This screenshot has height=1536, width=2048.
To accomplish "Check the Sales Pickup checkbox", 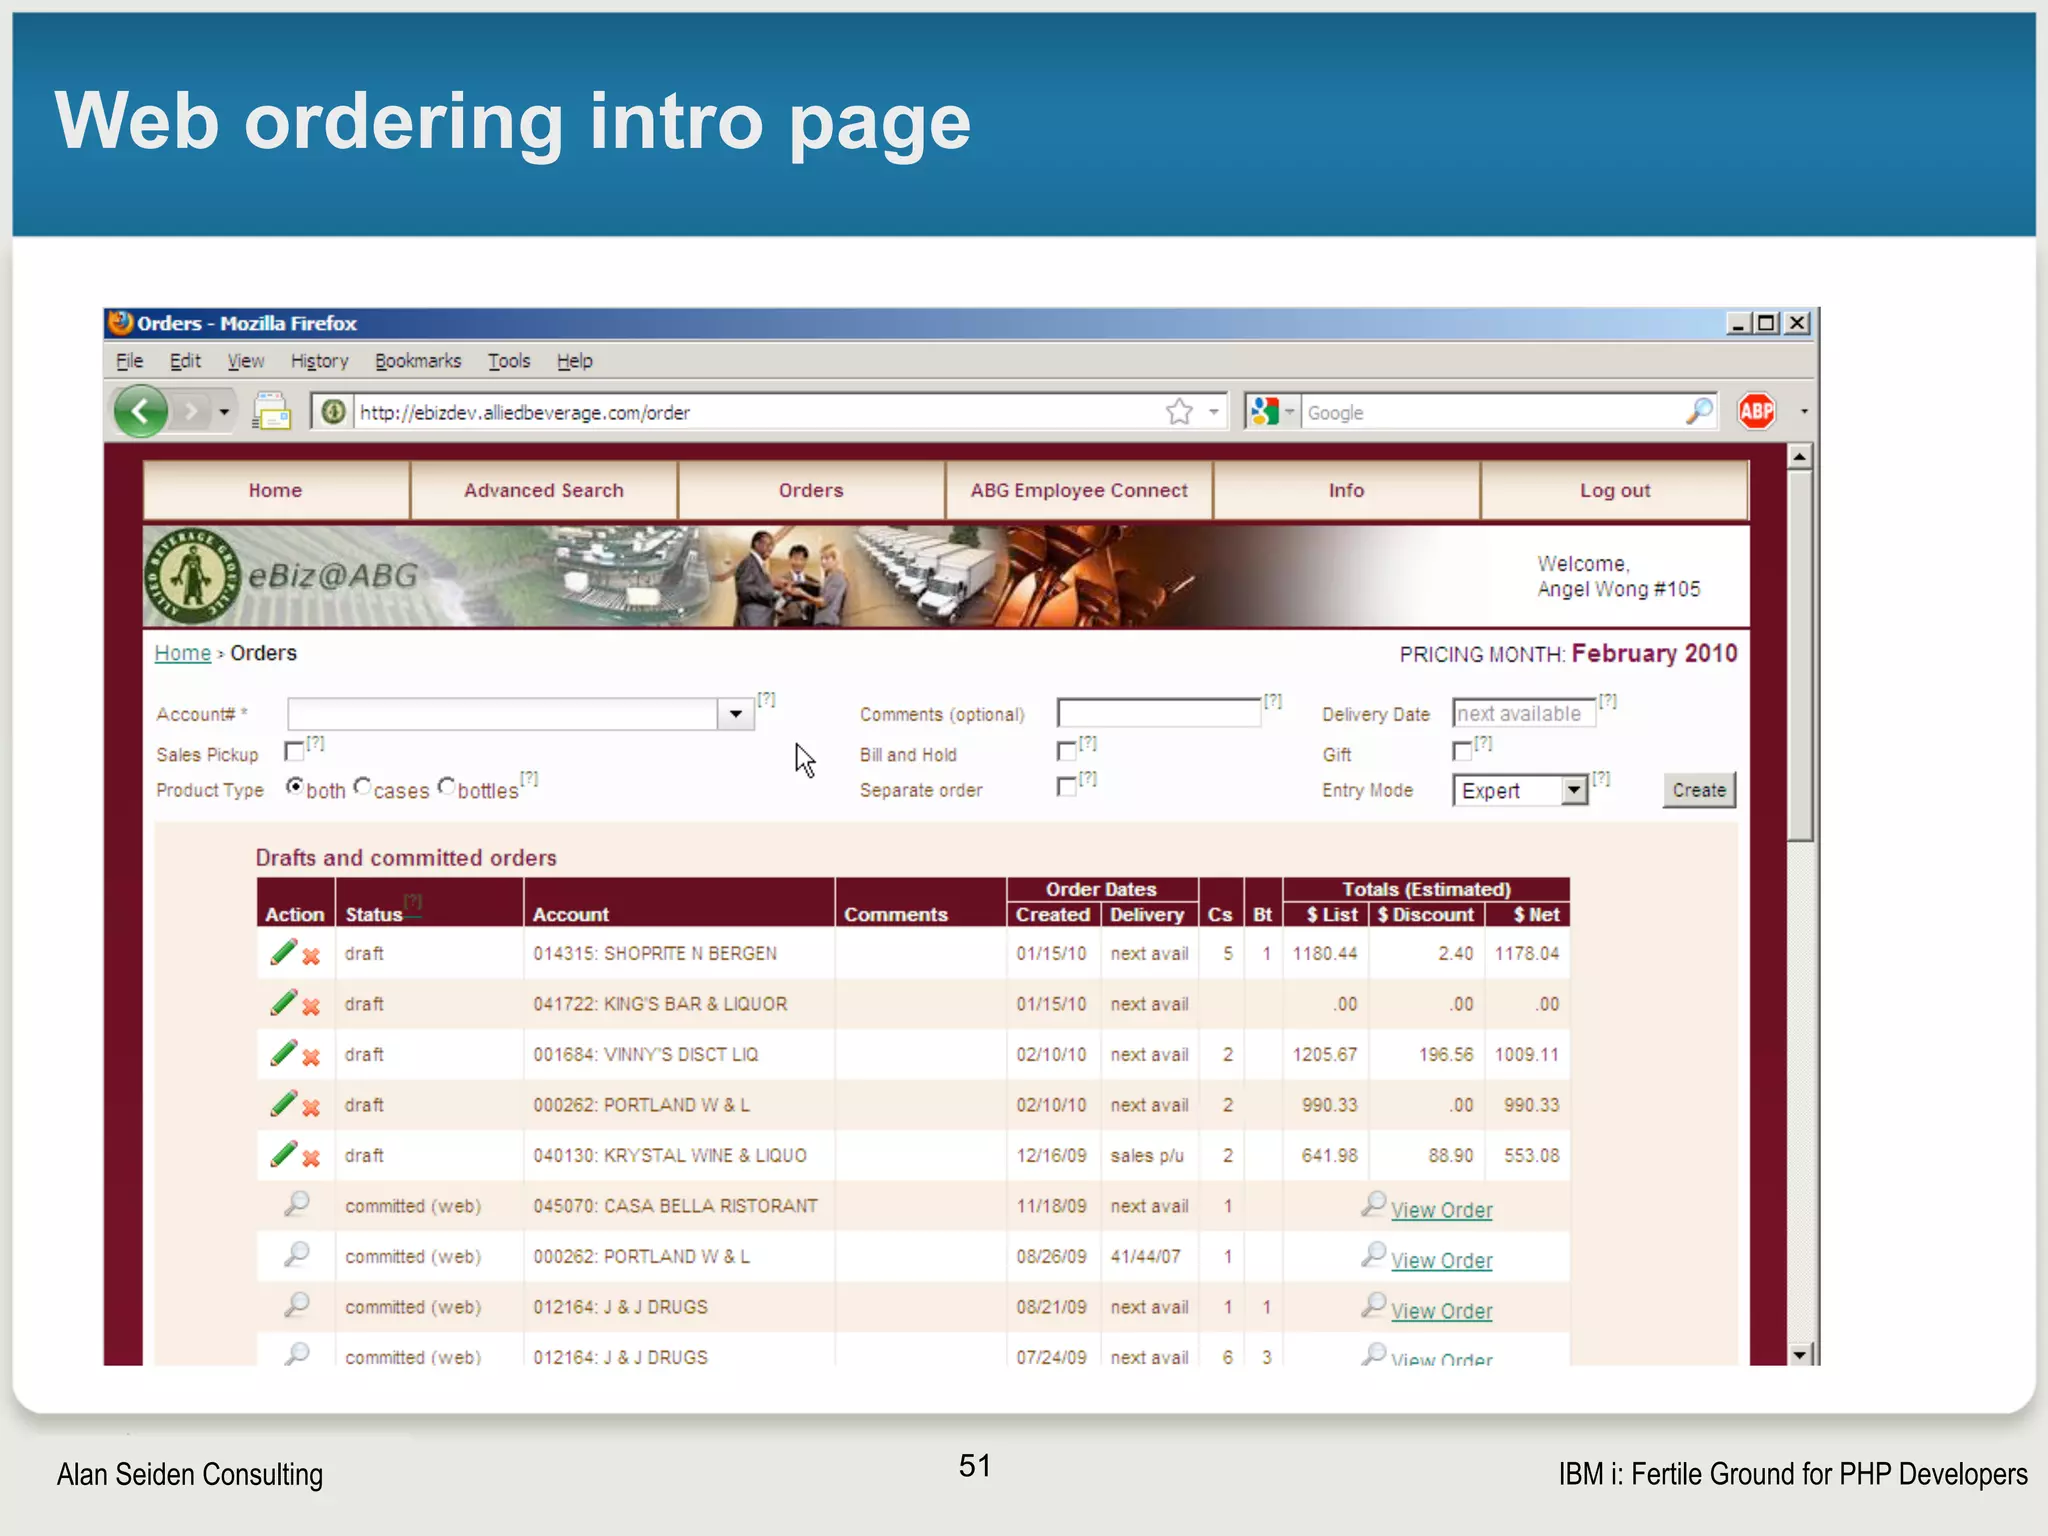I will tap(294, 751).
